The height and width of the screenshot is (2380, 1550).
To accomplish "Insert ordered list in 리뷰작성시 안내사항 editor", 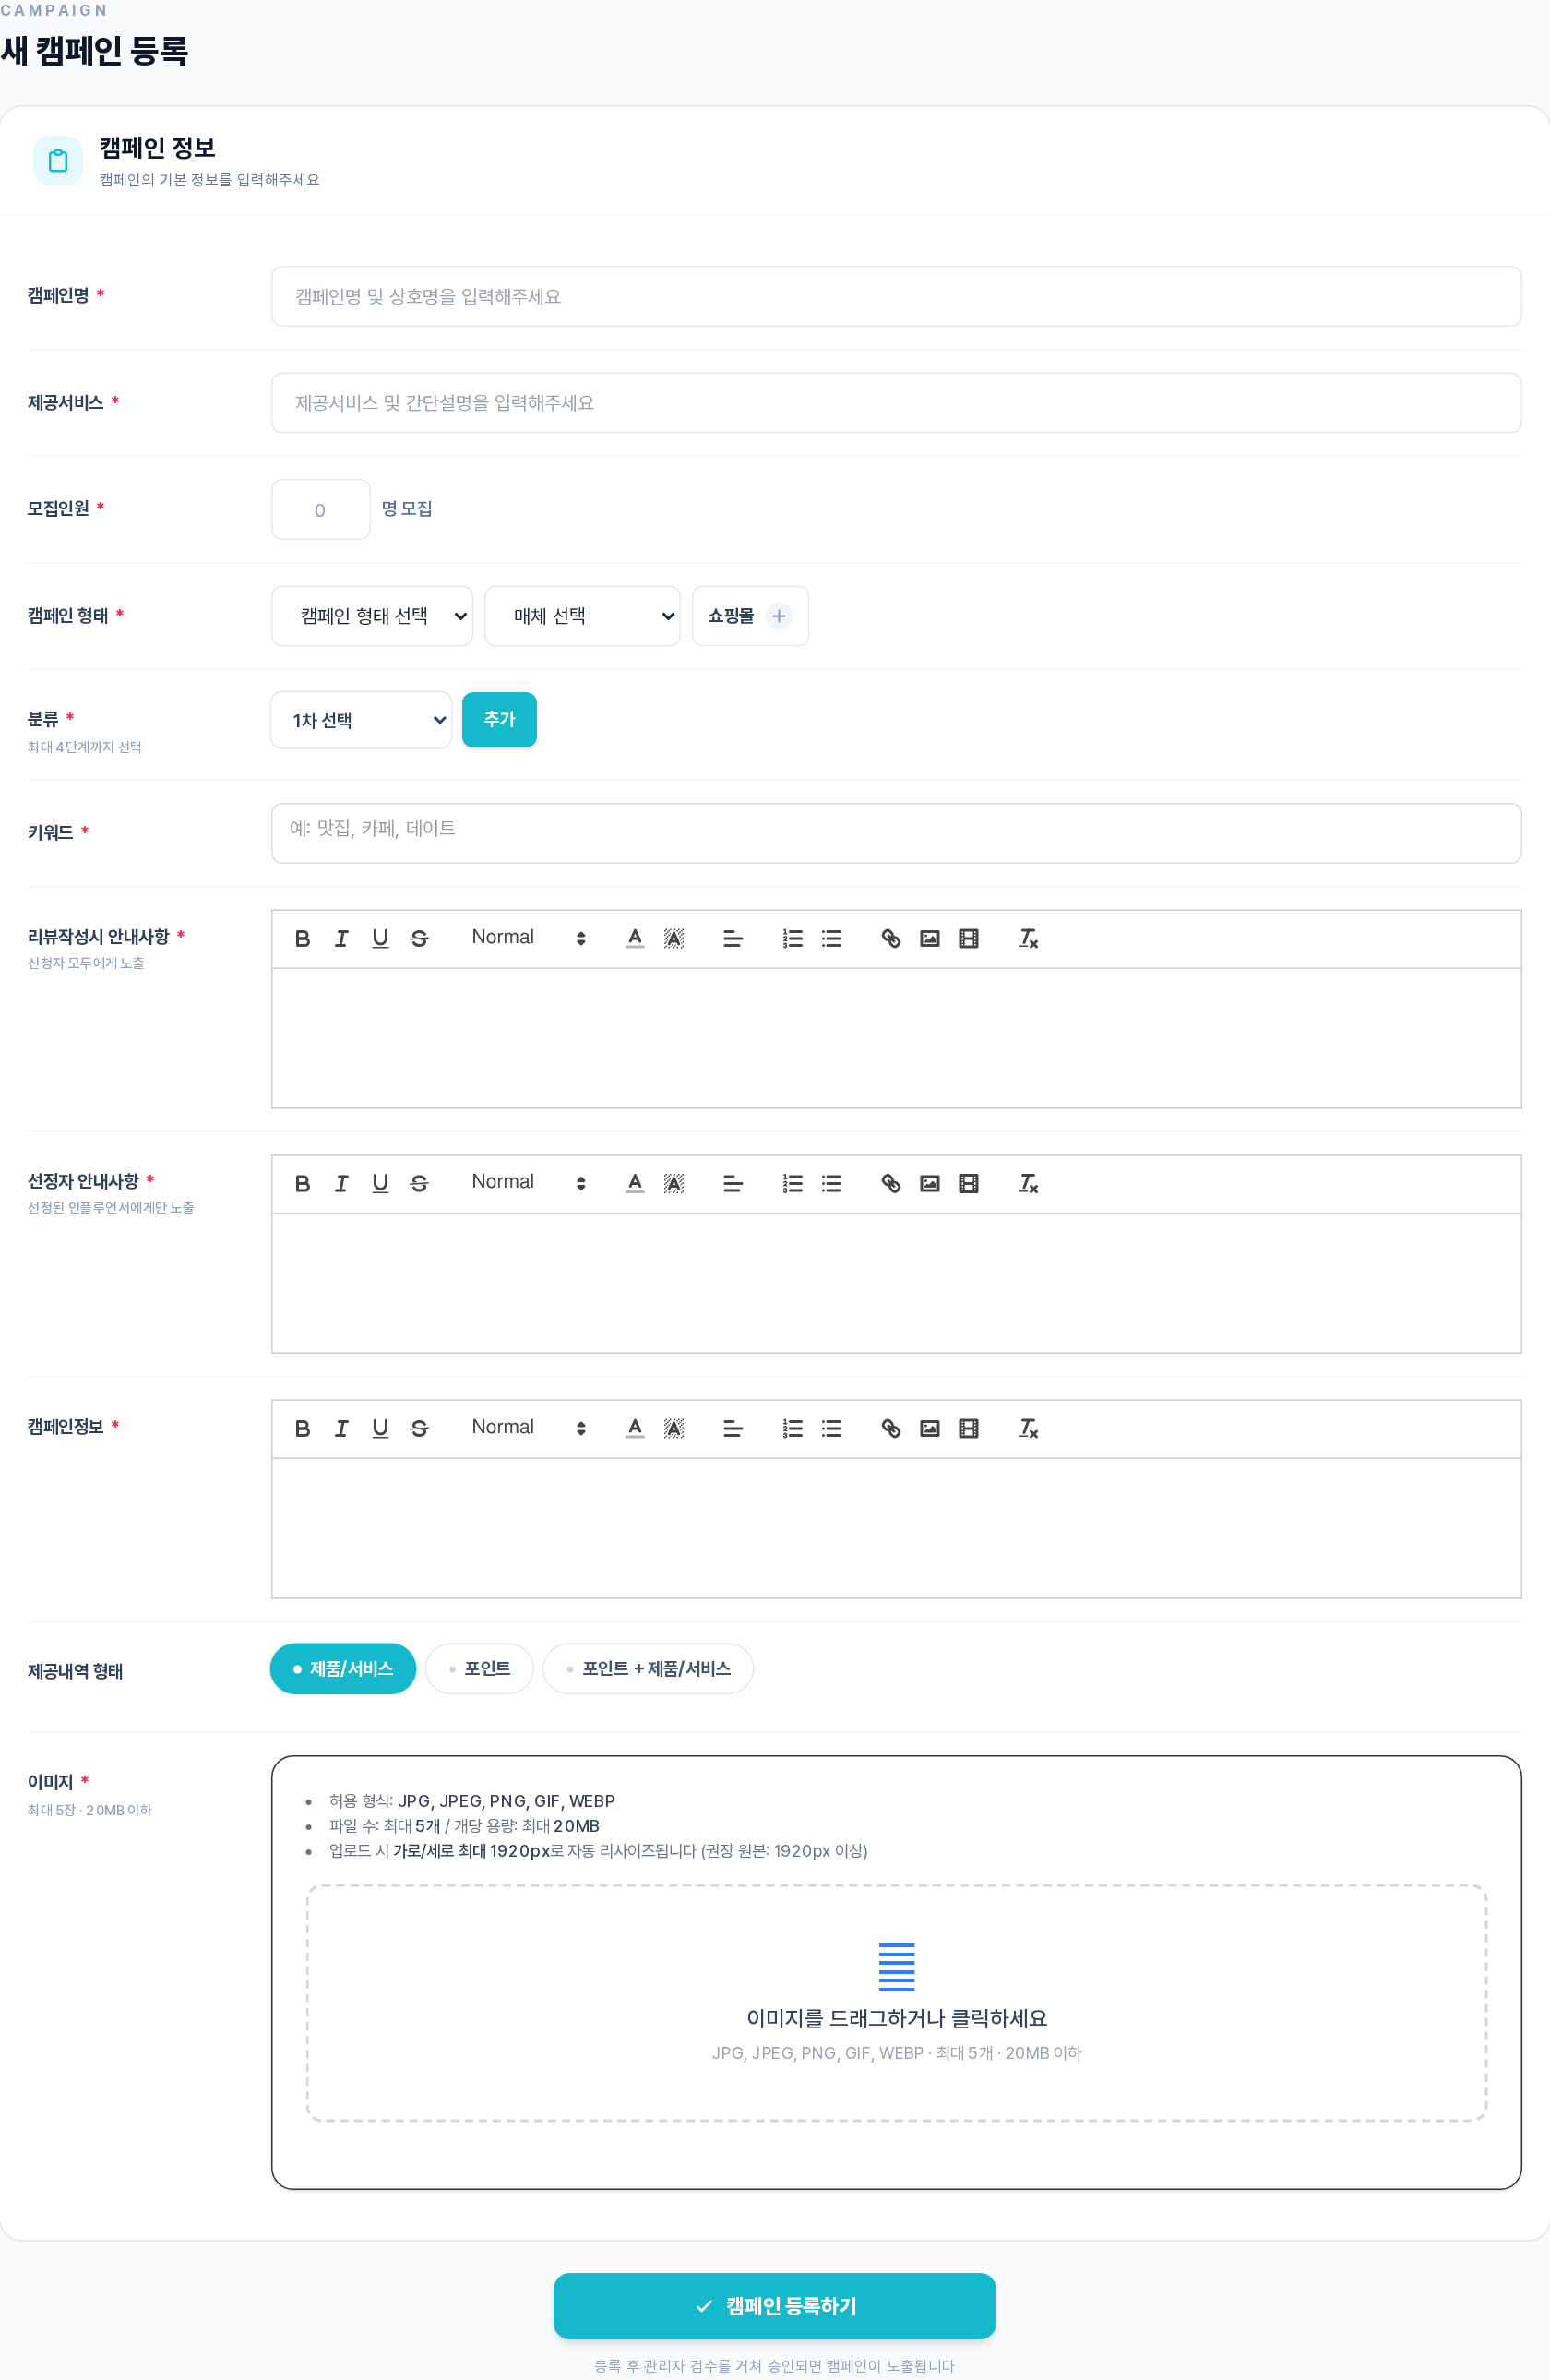I will coord(793,938).
